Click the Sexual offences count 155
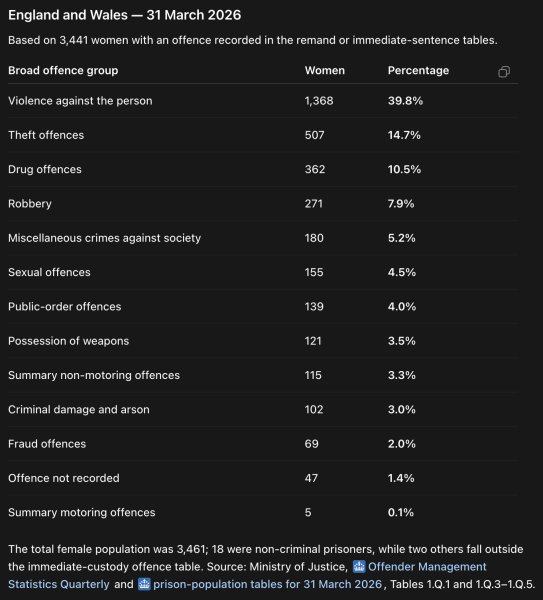The width and height of the screenshot is (543, 600). click(314, 272)
